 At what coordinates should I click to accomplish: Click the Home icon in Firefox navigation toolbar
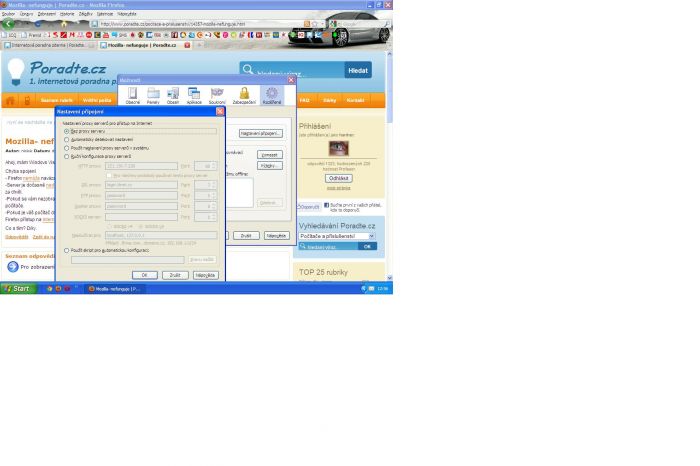(64, 24)
